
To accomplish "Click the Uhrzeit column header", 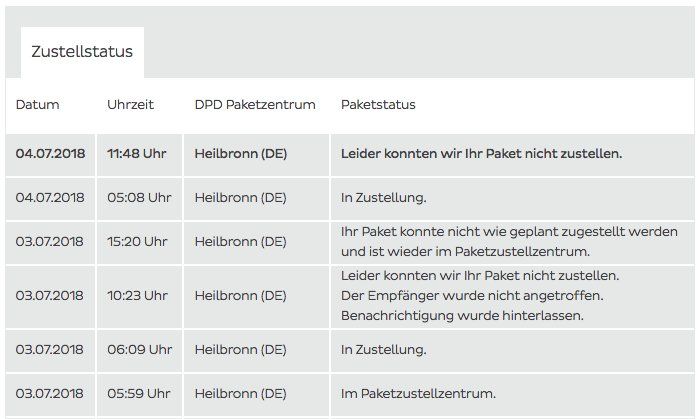I will (131, 105).
